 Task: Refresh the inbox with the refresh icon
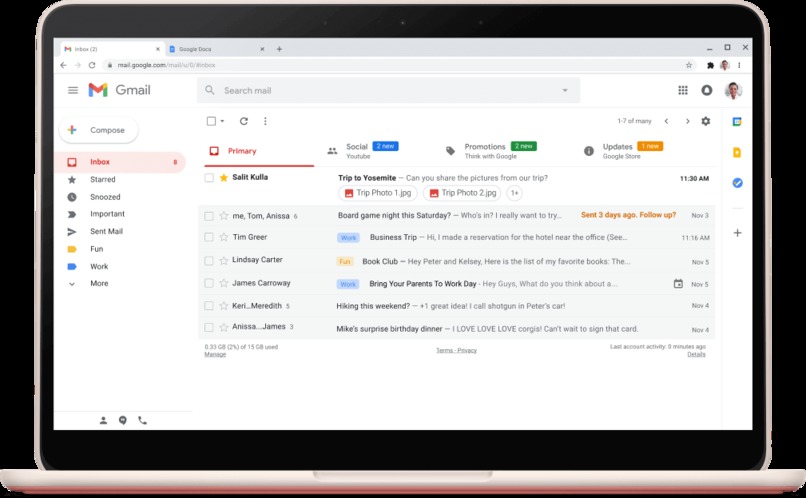coord(244,121)
